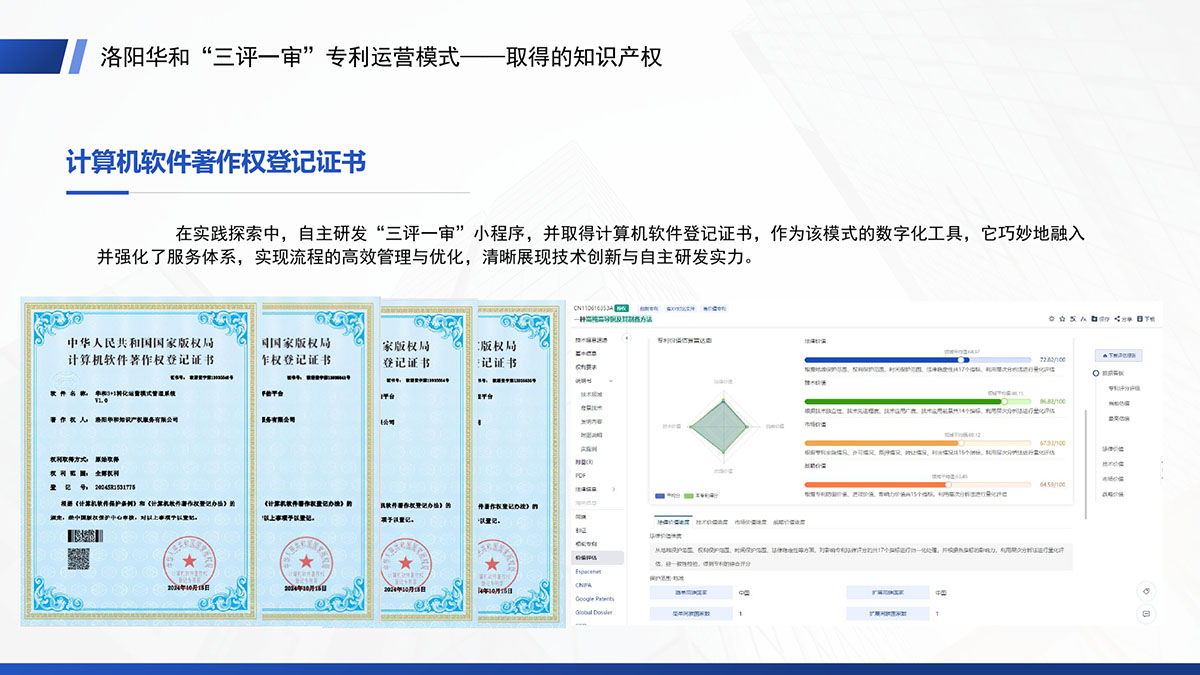Switch to the 技术价值维度 tab
The height and width of the screenshot is (675, 1200).
click(713, 521)
